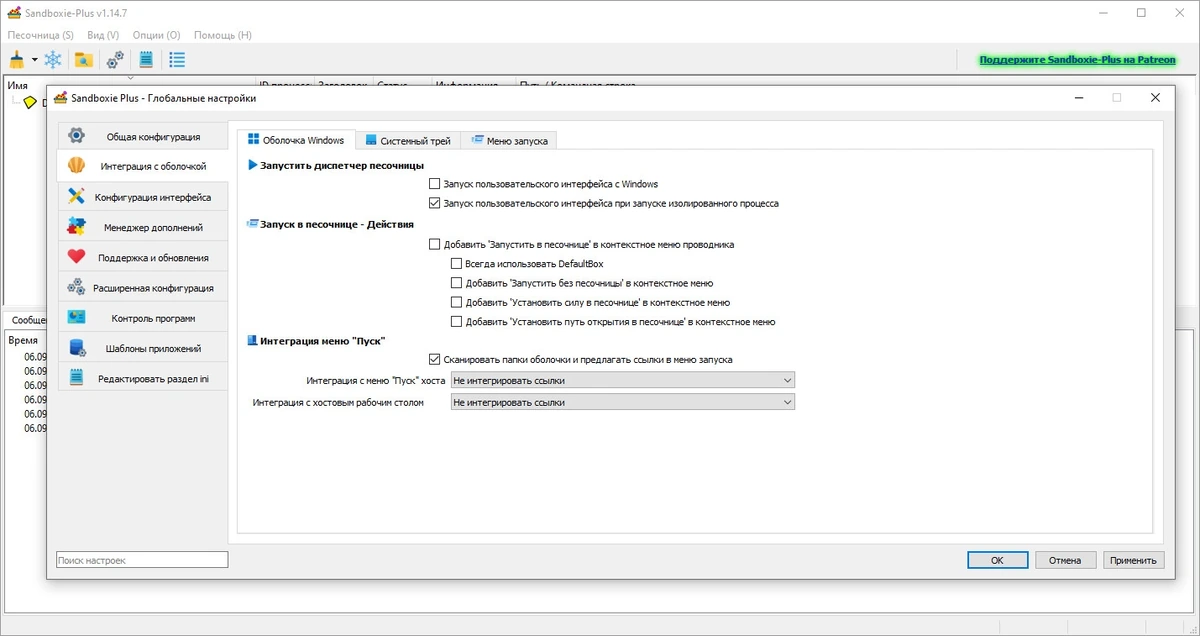This screenshot has height=636, width=1200.
Task: Click puzzle icon of Менеджер дополнений
Action: pos(76,227)
